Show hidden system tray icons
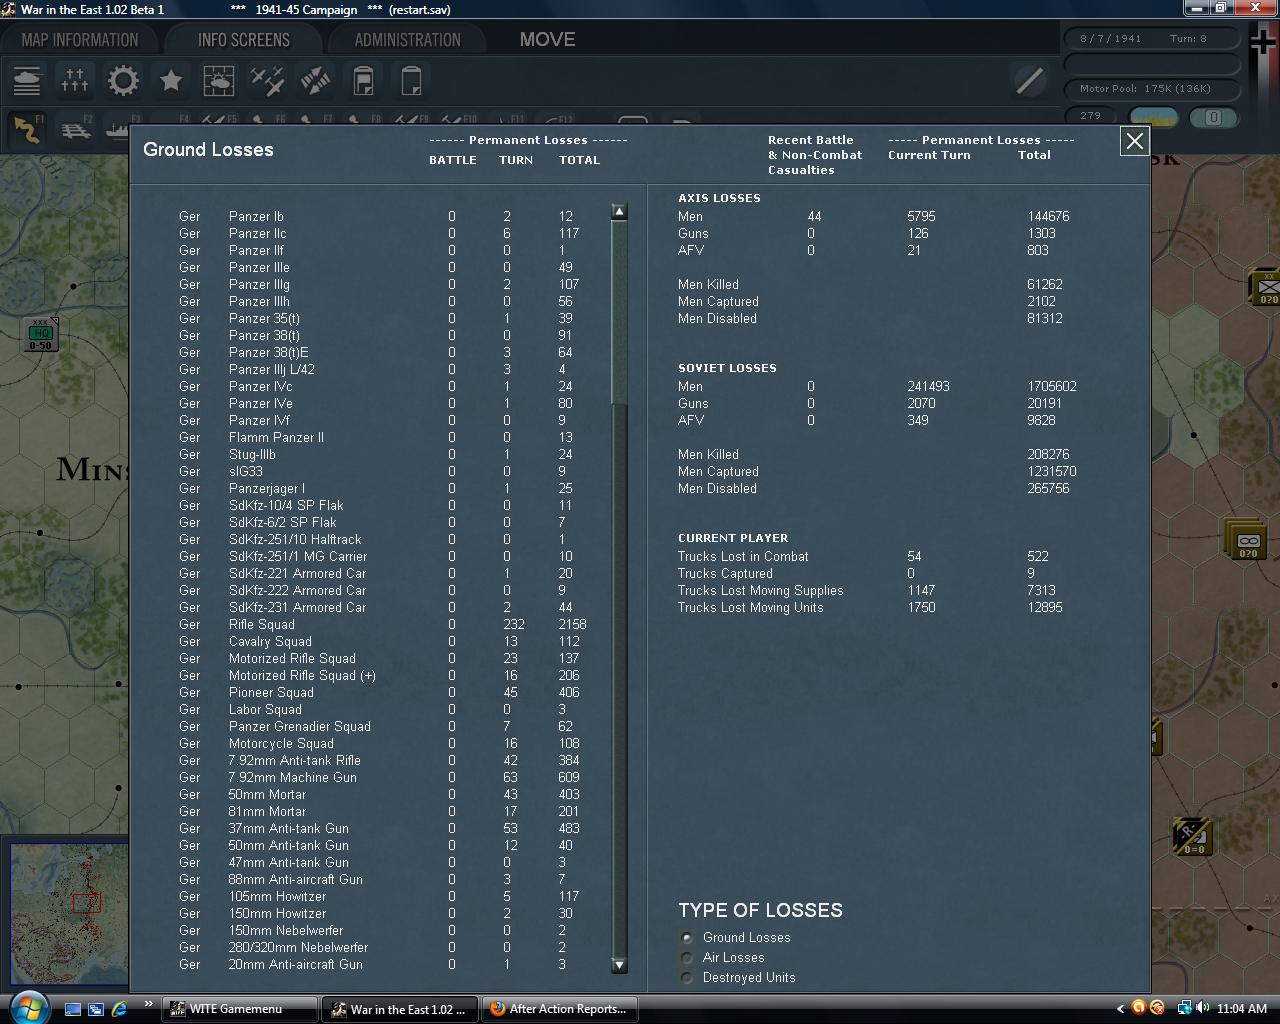 pyautogui.click(x=1120, y=1008)
